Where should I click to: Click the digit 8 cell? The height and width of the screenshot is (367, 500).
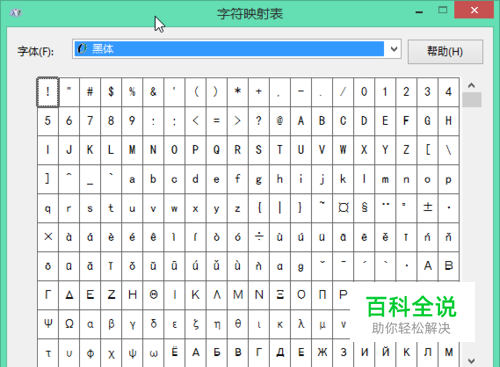click(111, 121)
